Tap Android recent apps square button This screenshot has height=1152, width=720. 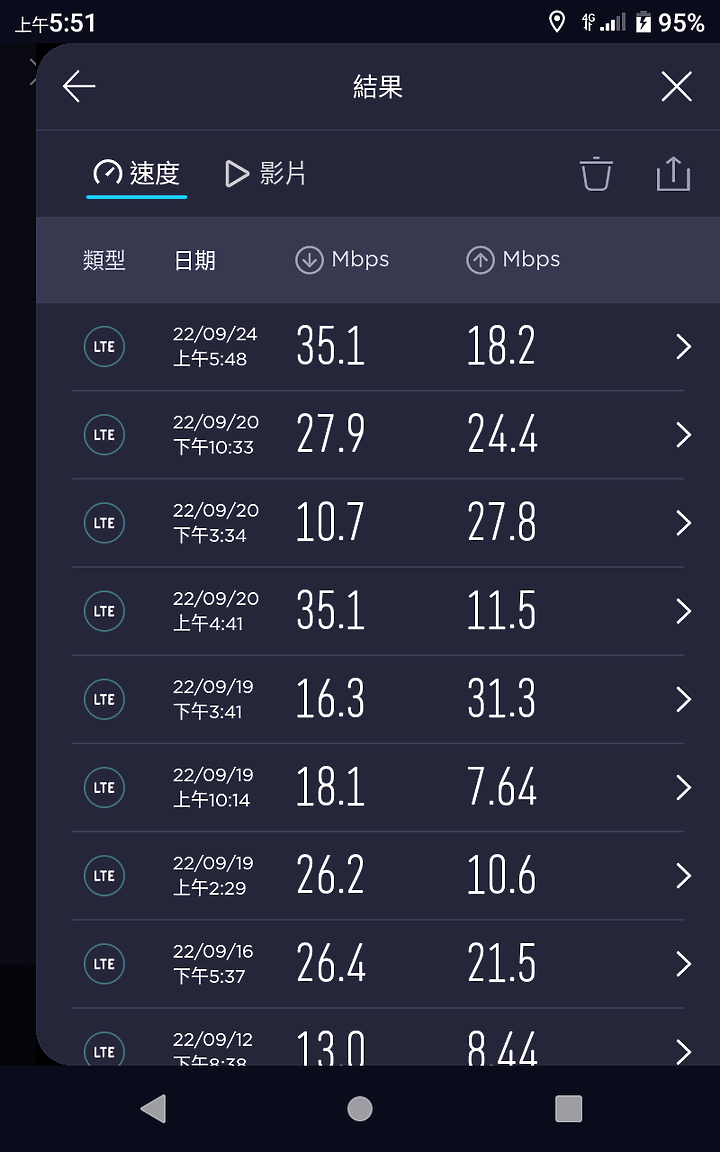click(x=568, y=1109)
